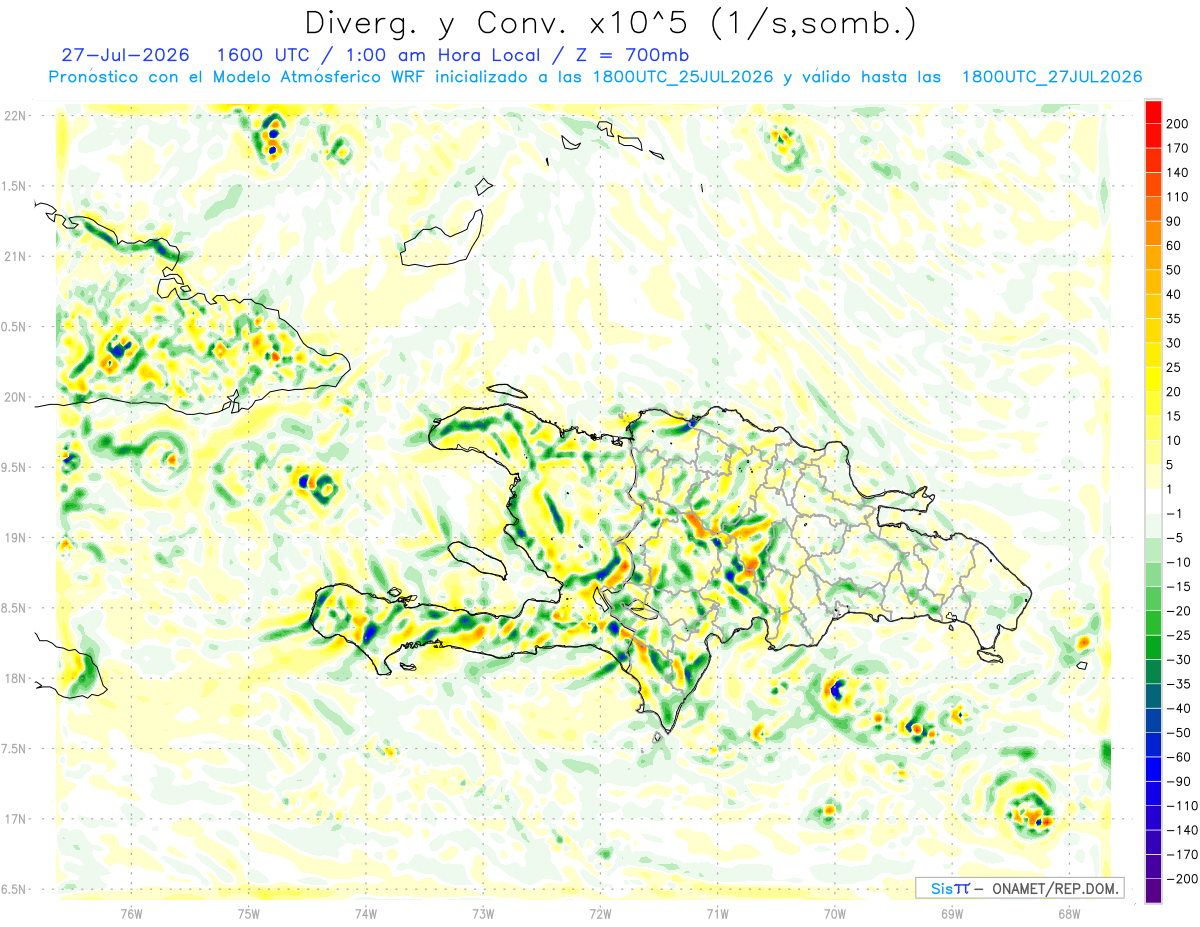
Task: Select the "1800UTC_25JUL2026" initialization time
Action: pyautogui.click(x=682, y=77)
